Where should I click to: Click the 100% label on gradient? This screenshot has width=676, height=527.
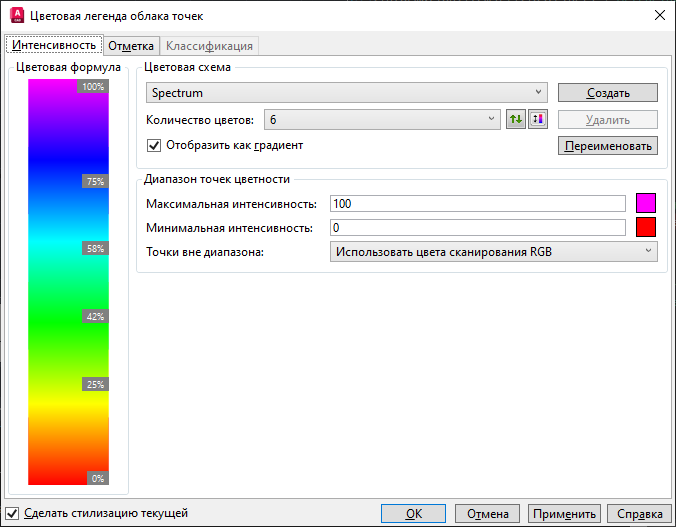(x=93, y=86)
